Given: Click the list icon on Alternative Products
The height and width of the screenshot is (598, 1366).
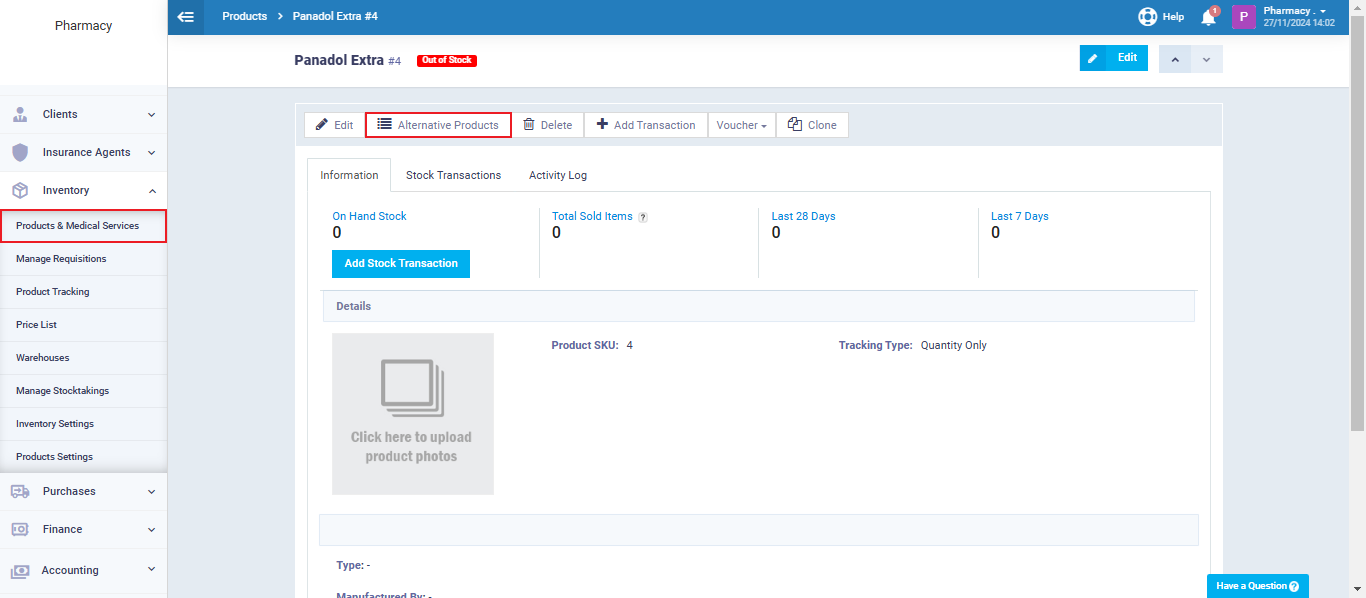Looking at the screenshot, I should pos(384,124).
